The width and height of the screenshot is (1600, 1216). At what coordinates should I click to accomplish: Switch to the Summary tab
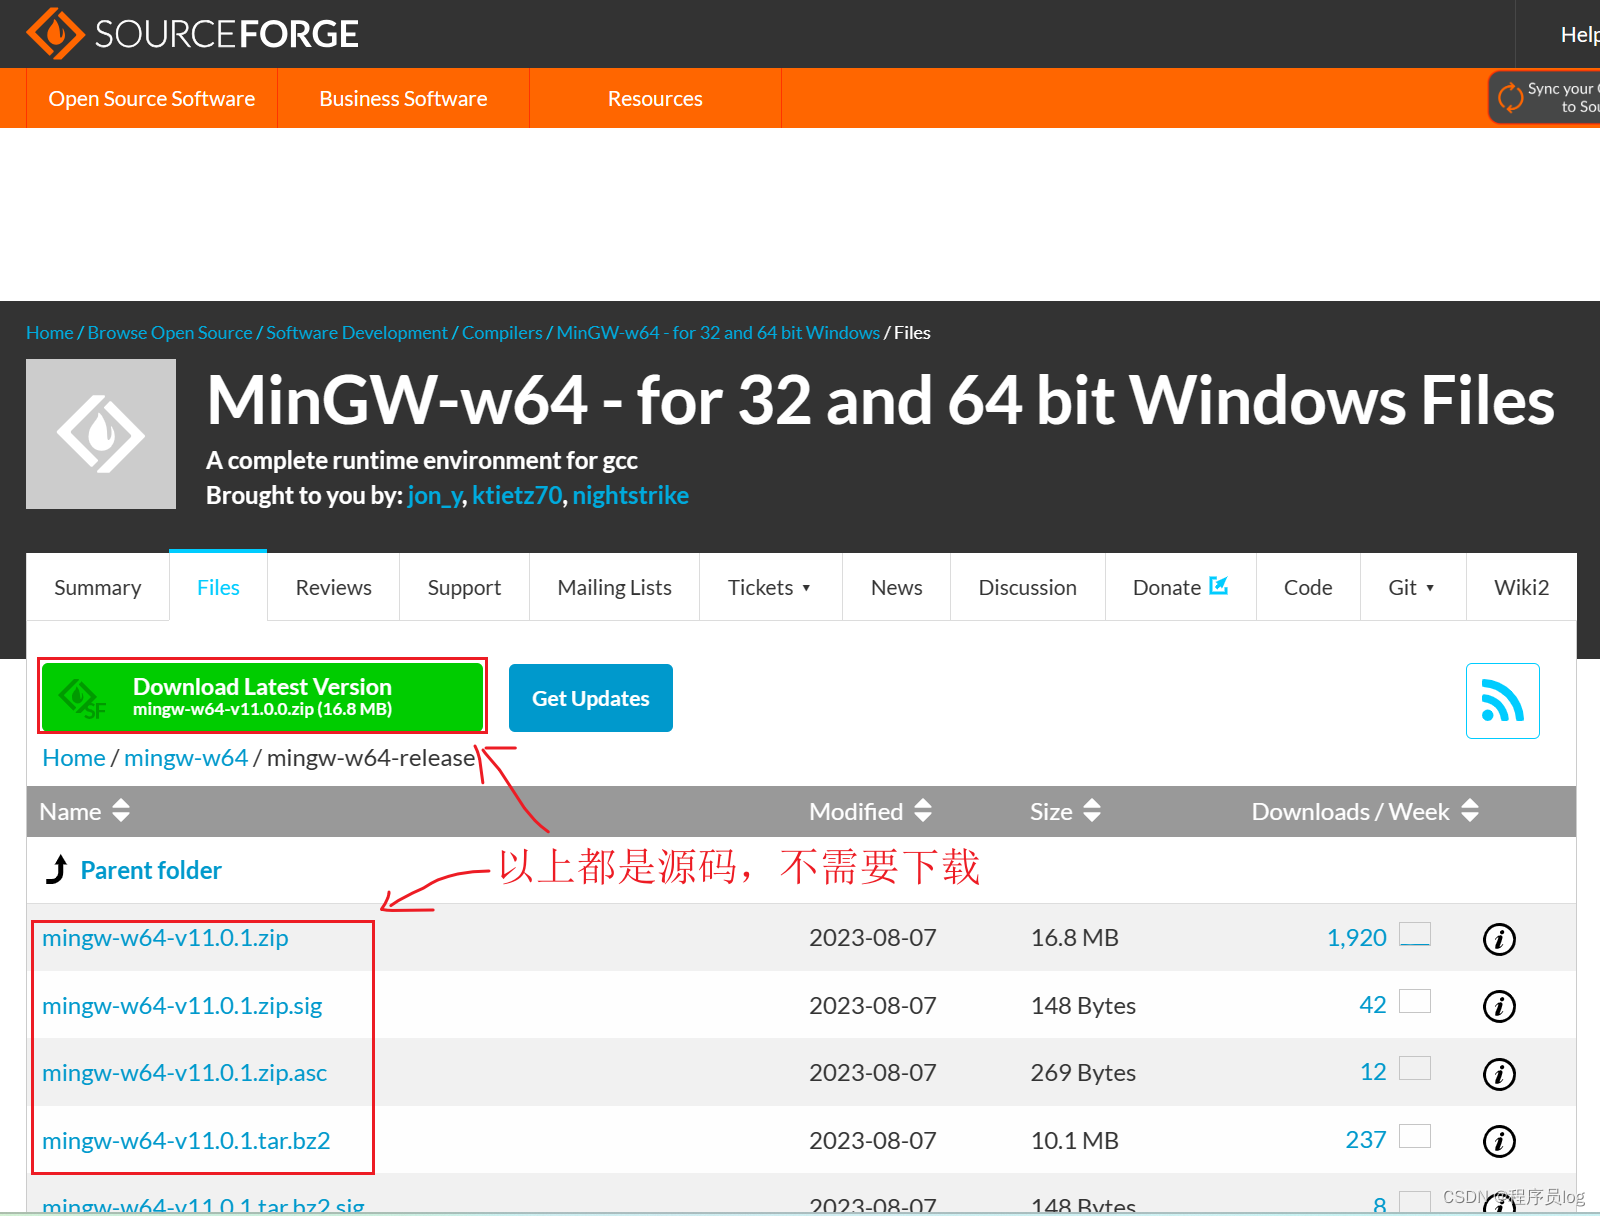point(98,587)
